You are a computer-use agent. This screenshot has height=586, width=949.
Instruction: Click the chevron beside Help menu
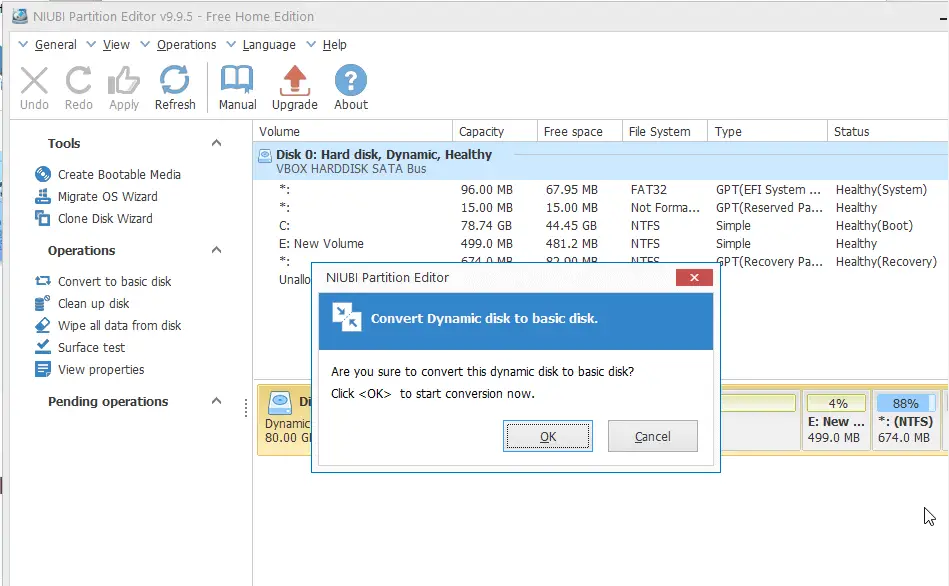pyautogui.click(x=311, y=44)
